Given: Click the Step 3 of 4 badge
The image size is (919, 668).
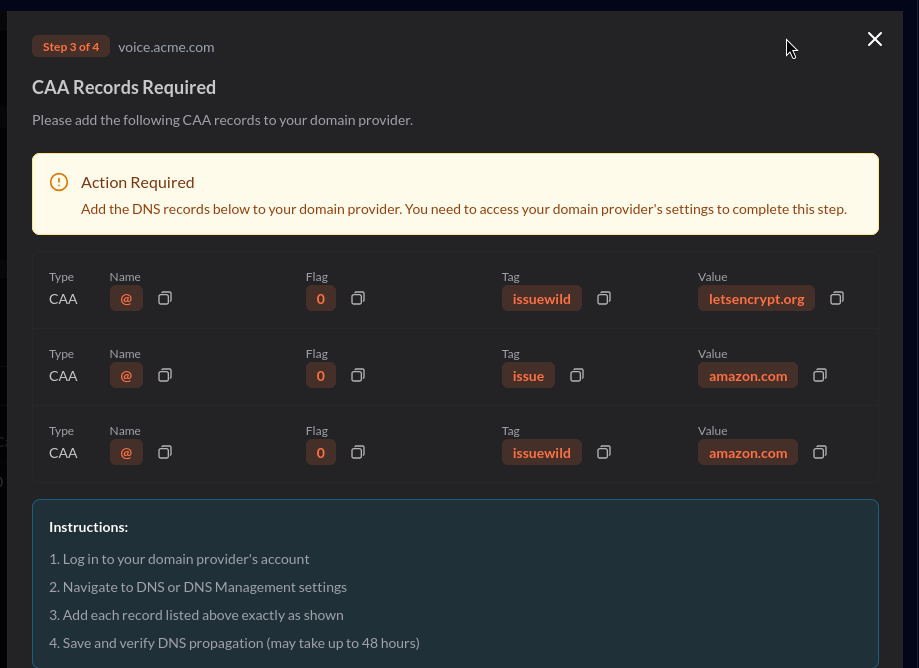Looking at the screenshot, I should click(71, 47).
